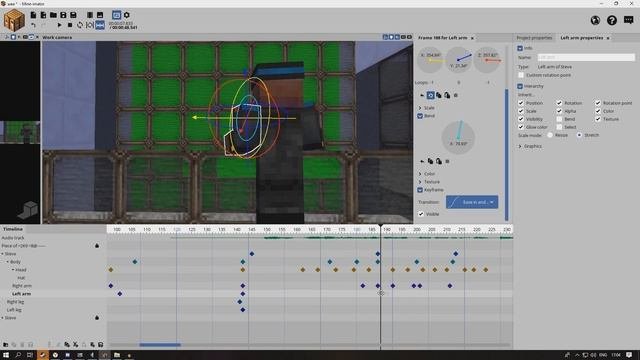Select the Left leg timeline row
This screenshot has height=360, width=640.
click(14, 310)
